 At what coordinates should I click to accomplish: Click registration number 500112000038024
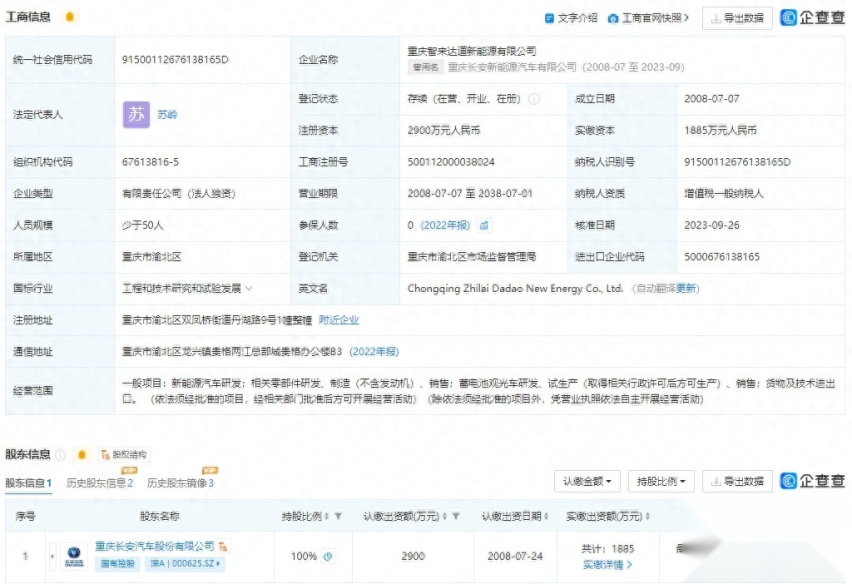(451, 162)
